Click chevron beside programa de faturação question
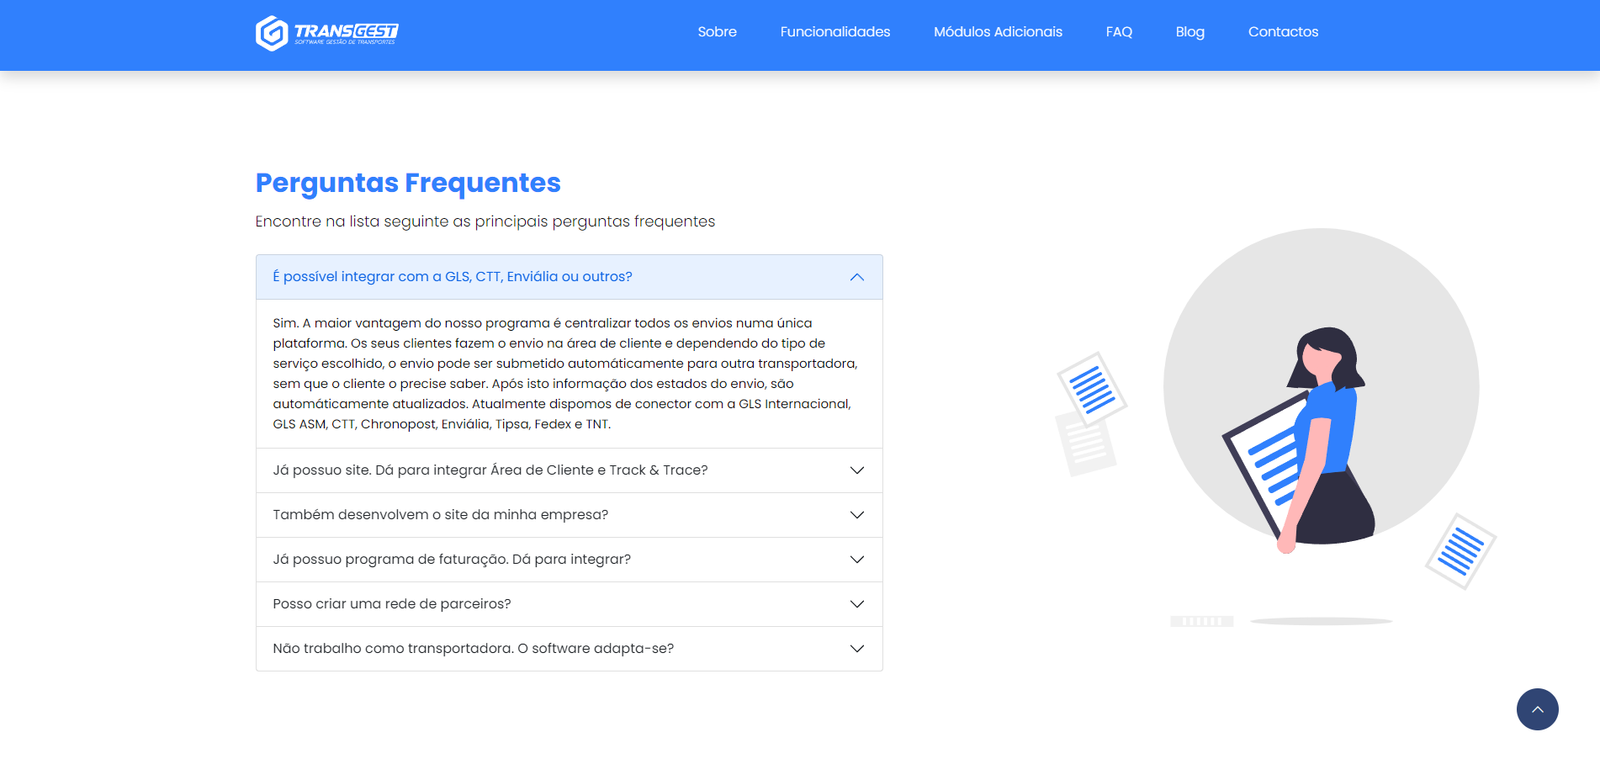Image resolution: width=1600 pixels, height=760 pixels. [x=857, y=560]
